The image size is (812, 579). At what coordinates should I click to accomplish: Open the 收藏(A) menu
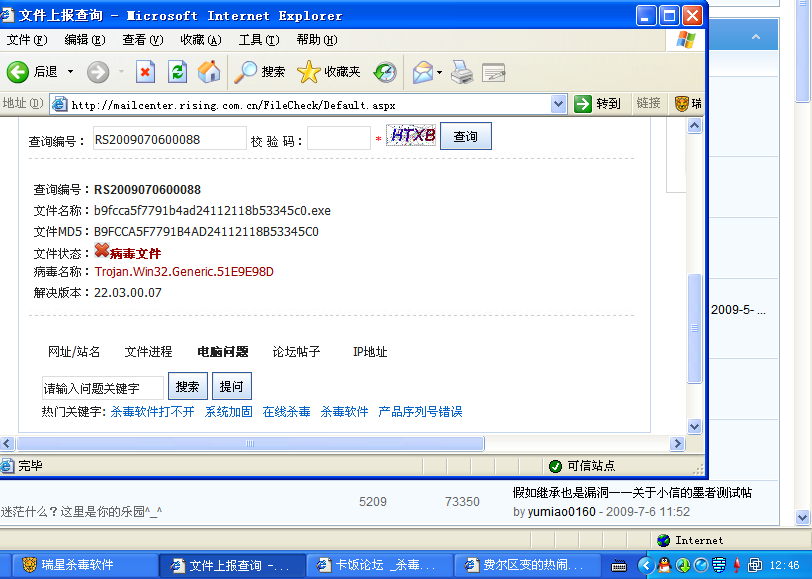200,40
